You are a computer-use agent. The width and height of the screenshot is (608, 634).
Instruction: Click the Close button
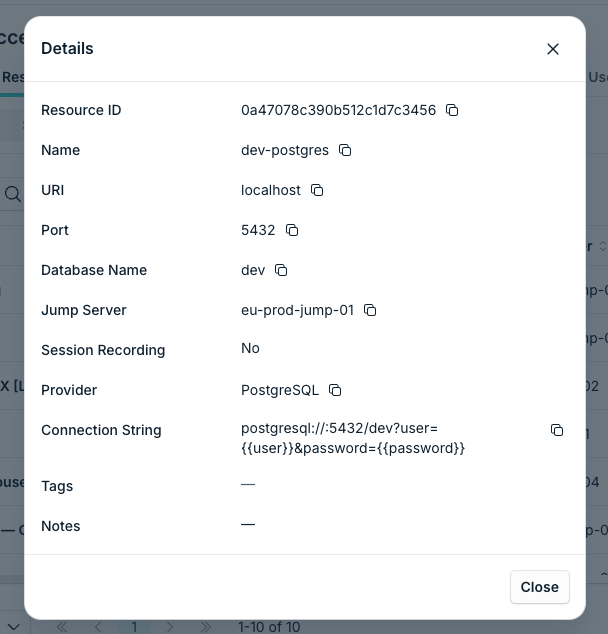click(x=540, y=587)
